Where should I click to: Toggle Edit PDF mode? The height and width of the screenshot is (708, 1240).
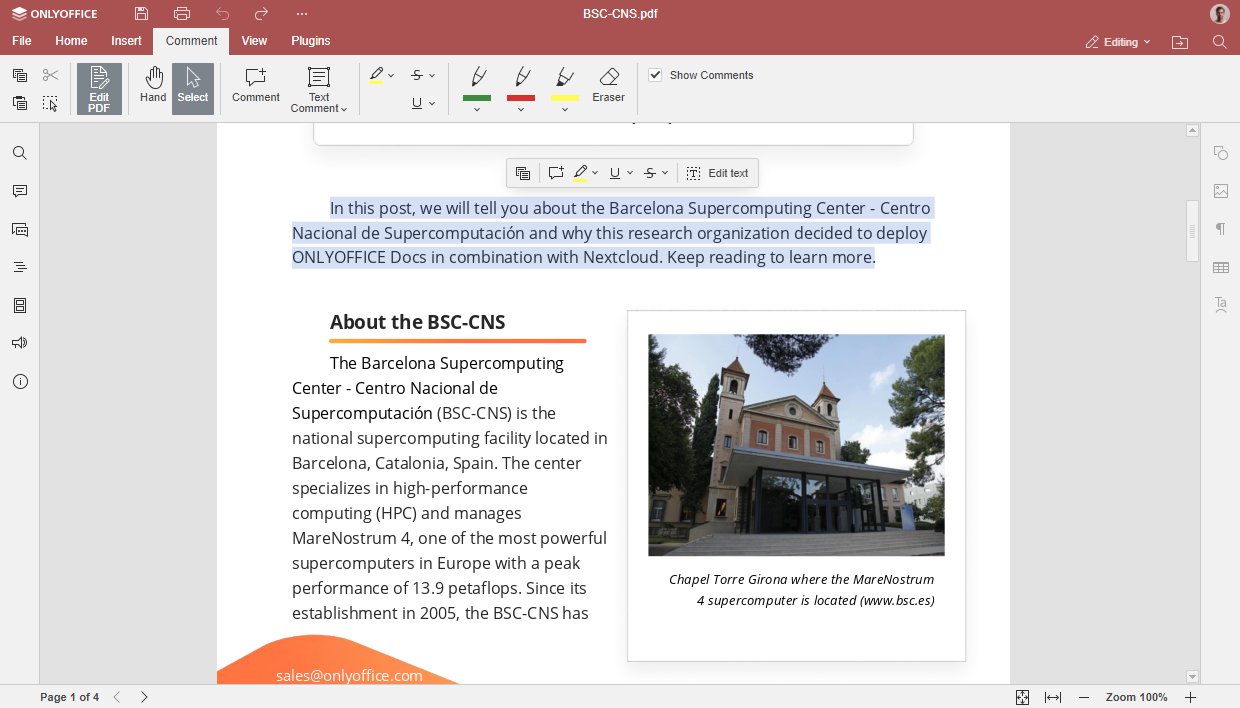pos(99,88)
